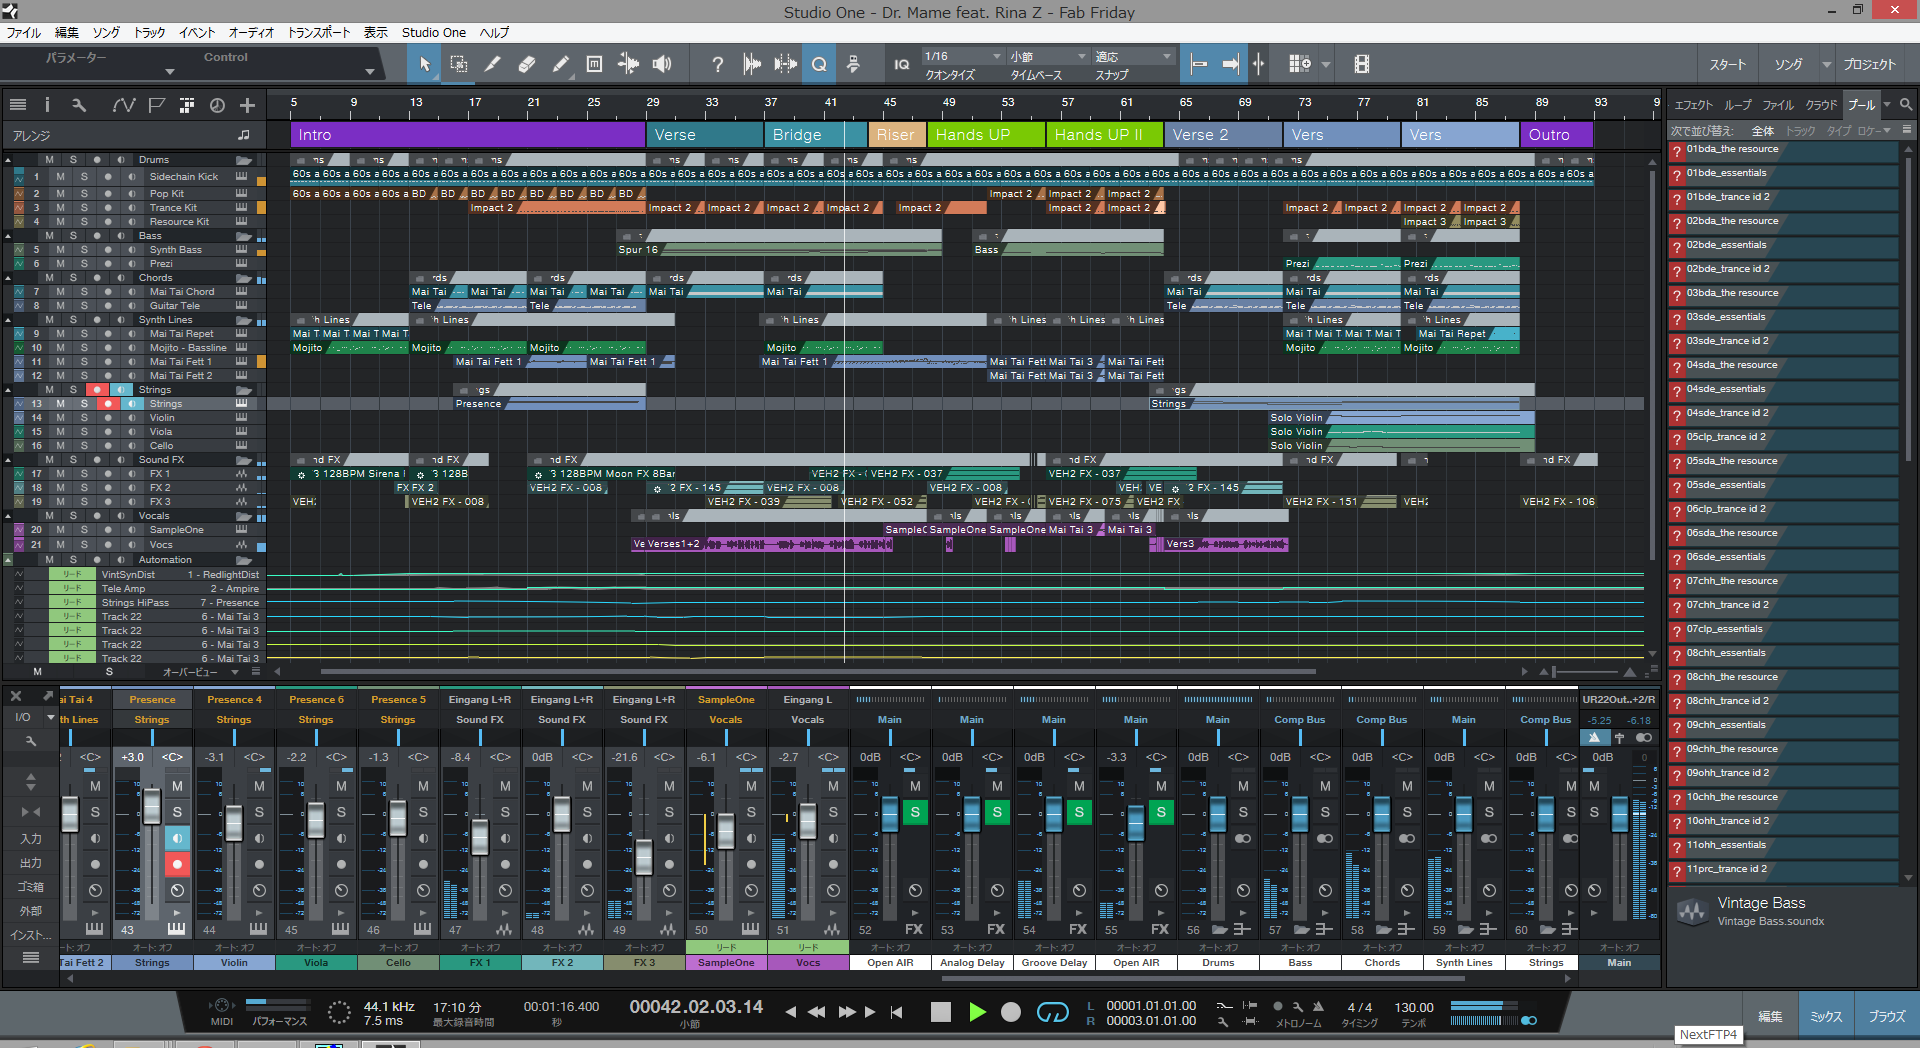Open the Studio One menu
The image size is (1920, 1048).
point(433,32)
